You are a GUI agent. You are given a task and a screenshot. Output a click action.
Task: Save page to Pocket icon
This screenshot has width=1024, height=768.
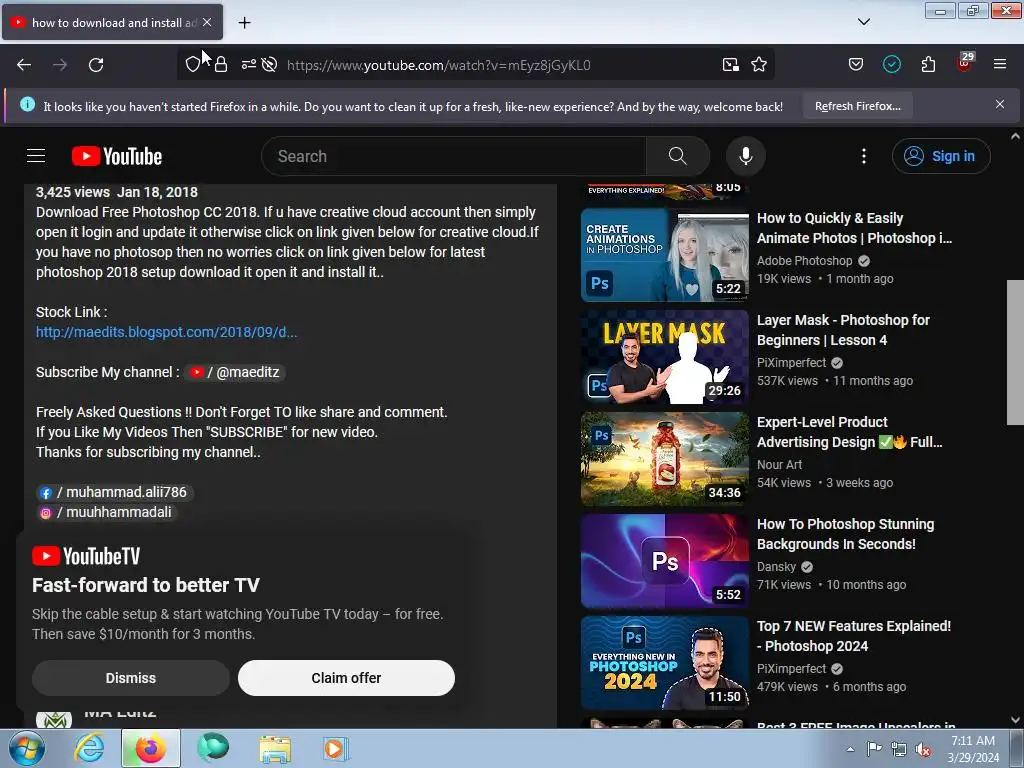[x=856, y=65]
